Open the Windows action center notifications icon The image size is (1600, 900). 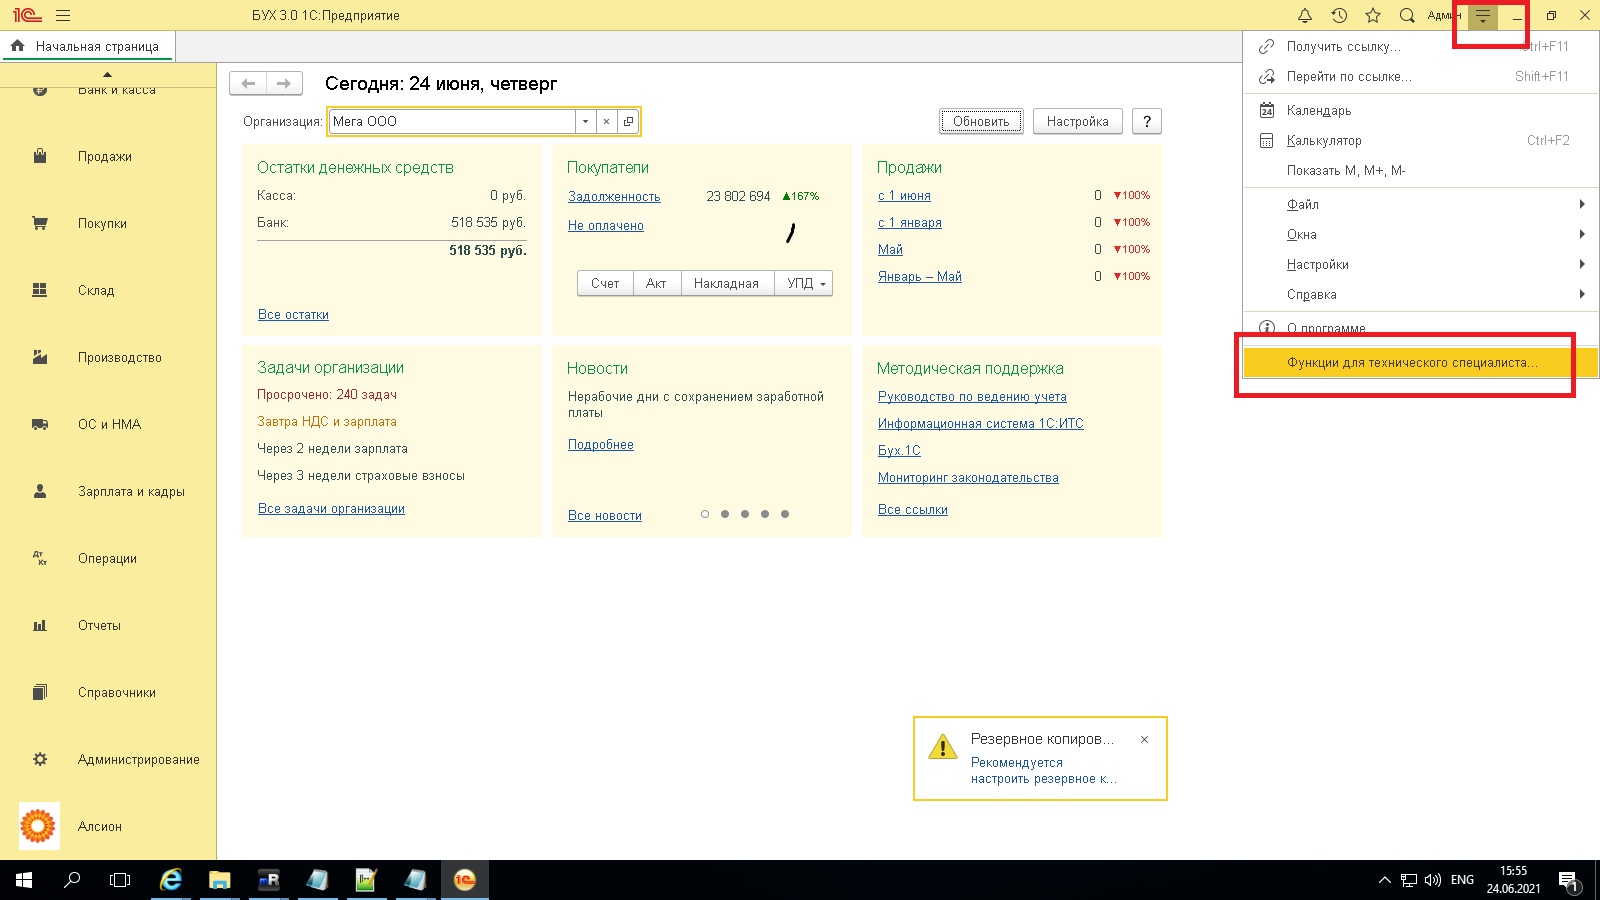(x=1569, y=881)
